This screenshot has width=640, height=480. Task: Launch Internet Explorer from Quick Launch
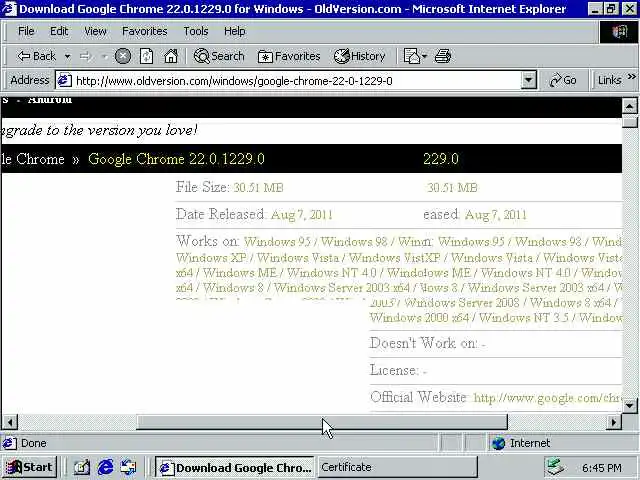tap(105, 467)
